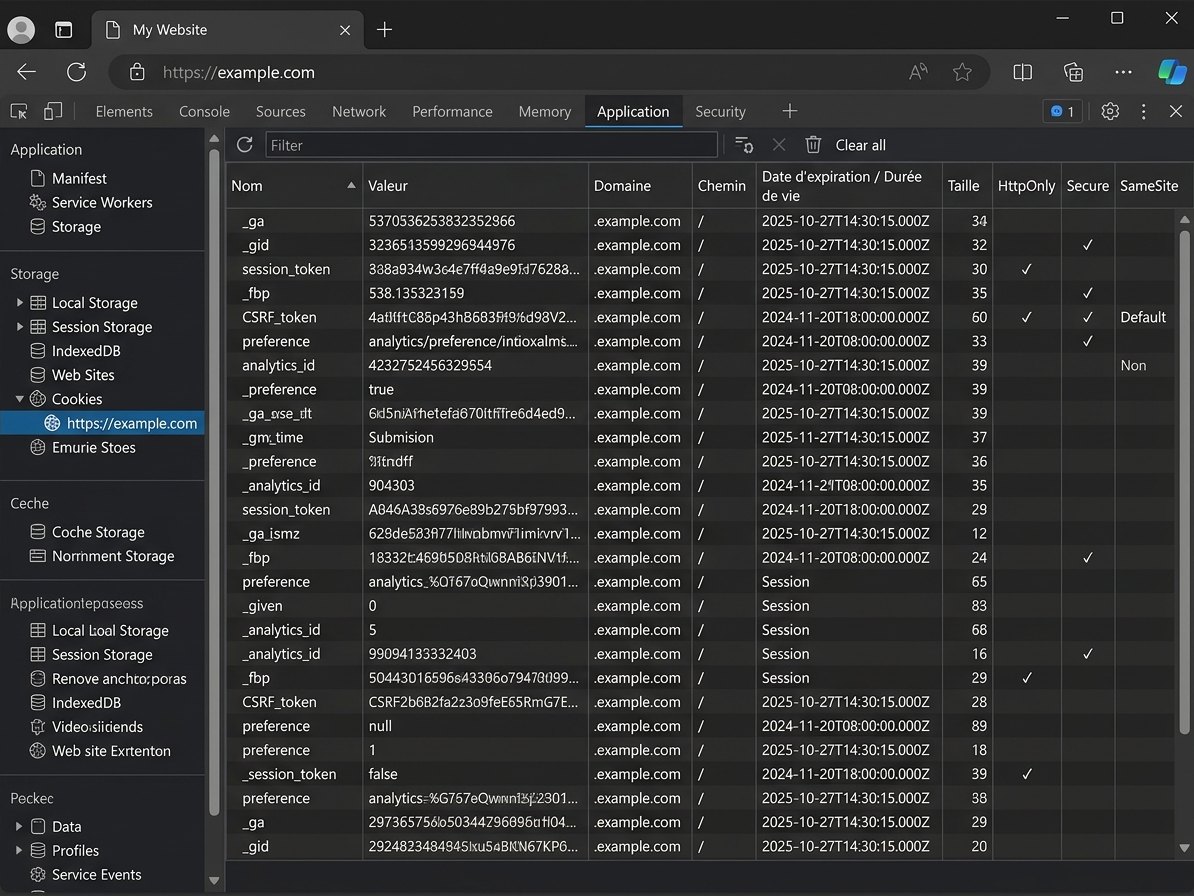Open more tools with the plus after Security
The image size is (1194, 896).
pyautogui.click(x=790, y=111)
